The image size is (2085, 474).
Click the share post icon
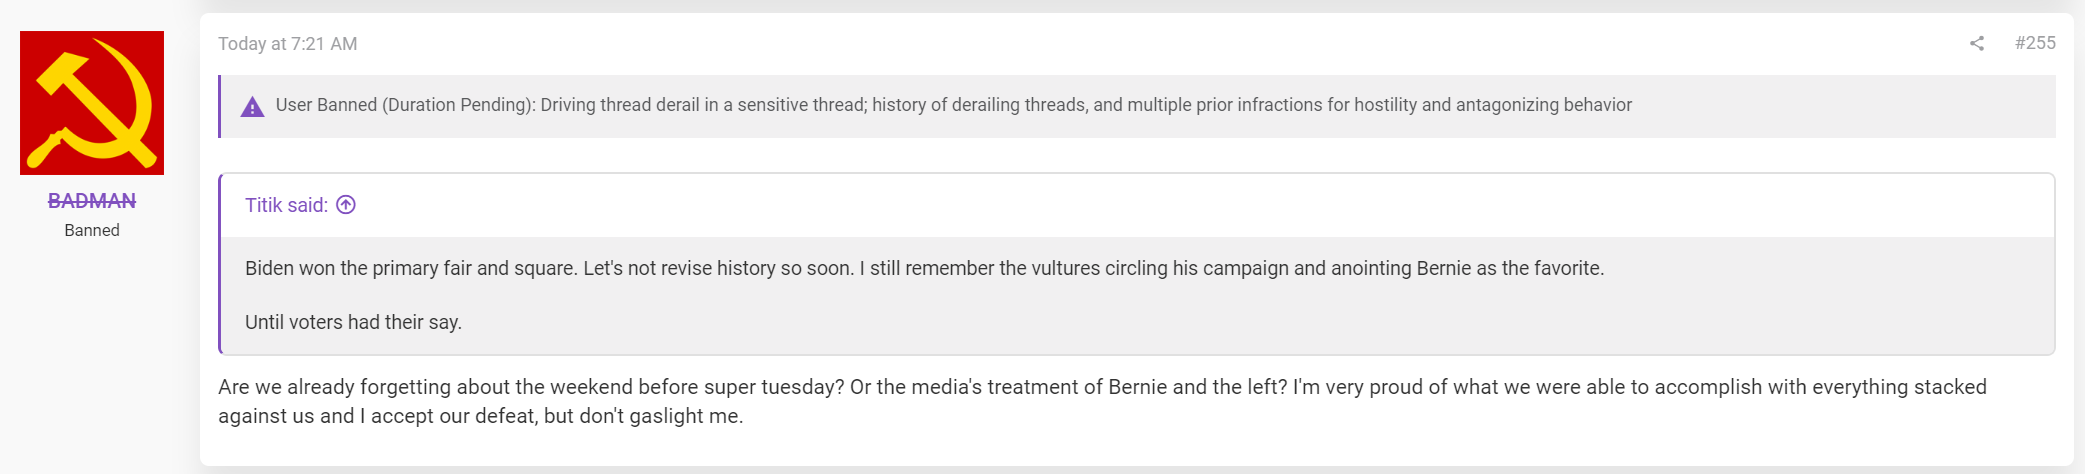1977,43
